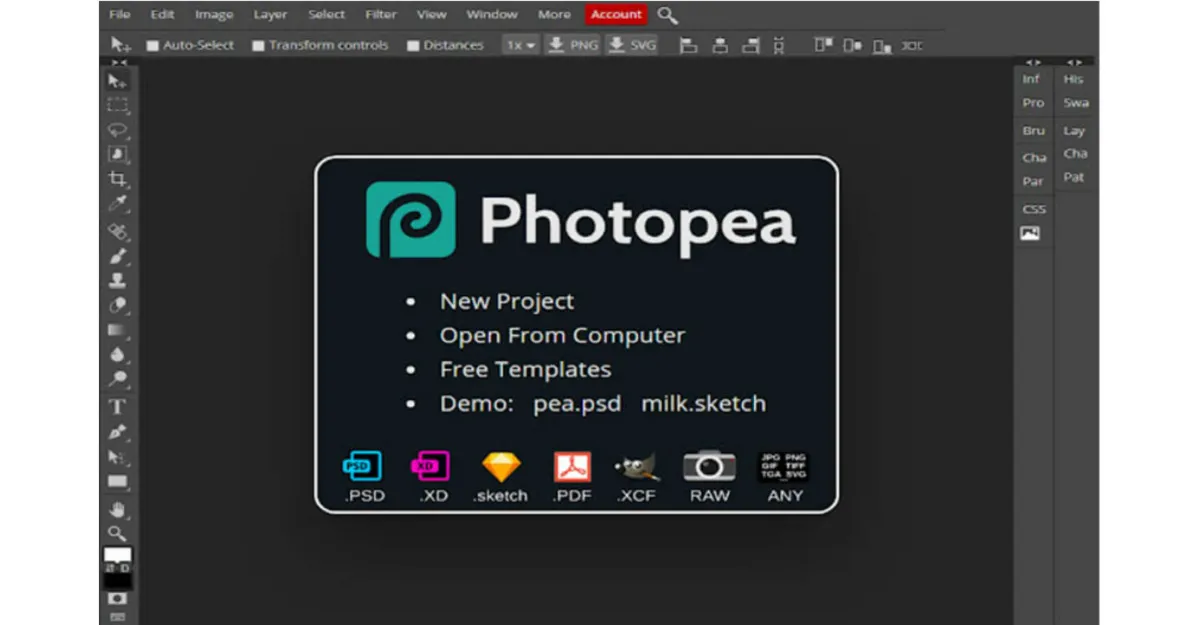1200x625 pixels.
Task: Select the Spot Healing bandage tool
Action: click(x=118, y=230)
